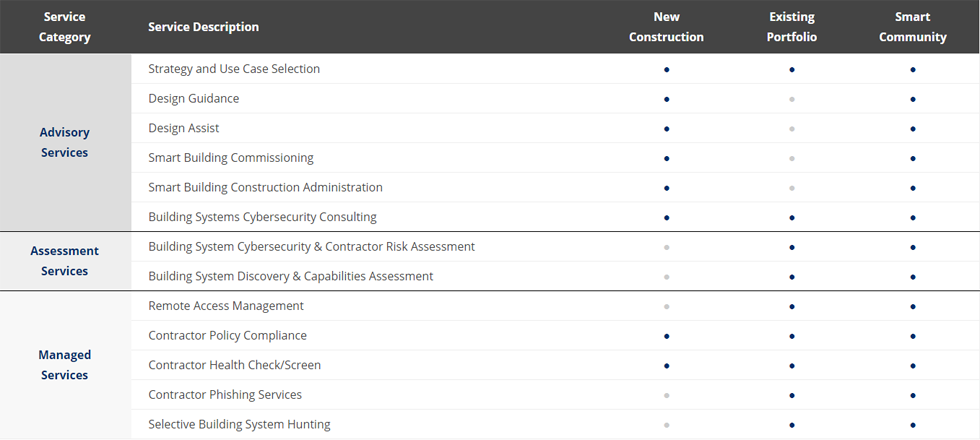Click Existing Portfolio dot for Contractor Risk Assessment
Viewport: 980px width, 440px height.
point(792,247)
